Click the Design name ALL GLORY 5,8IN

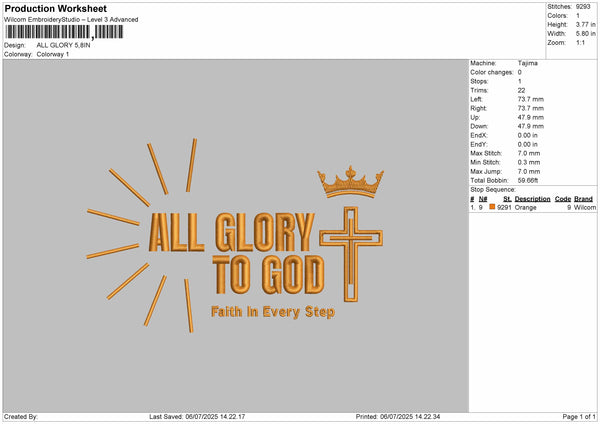tap(64, 45)
